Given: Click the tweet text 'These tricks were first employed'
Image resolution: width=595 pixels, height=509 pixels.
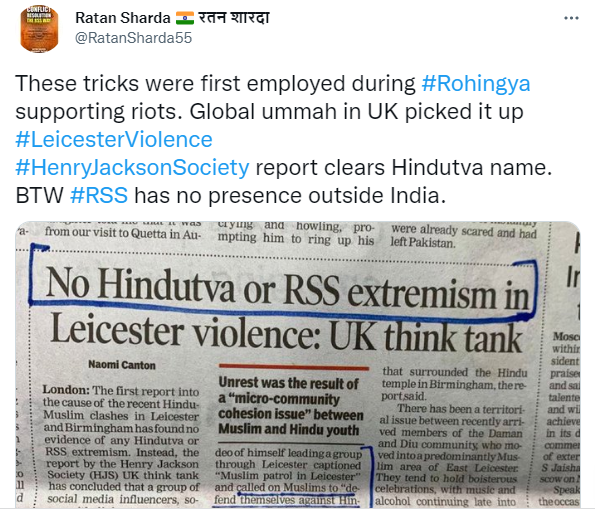Looking at the screenshot, I should (215, 84).
